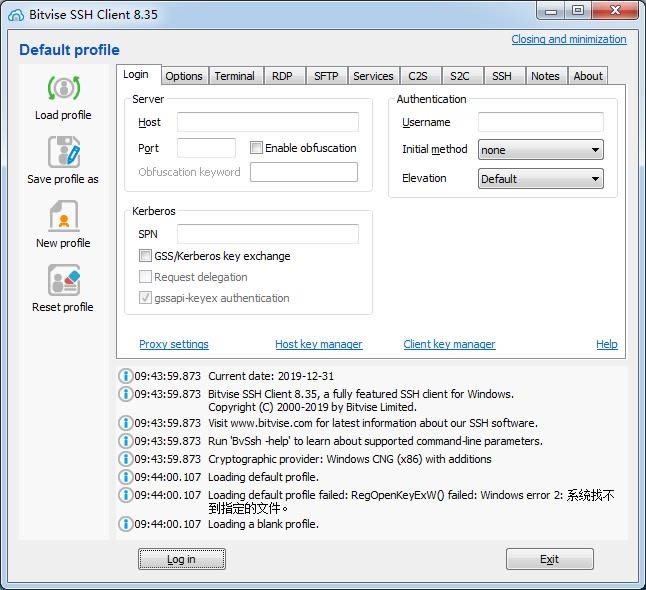646x590 pixels.
Task: Switch to the Terminal tab
Action: 234,76
